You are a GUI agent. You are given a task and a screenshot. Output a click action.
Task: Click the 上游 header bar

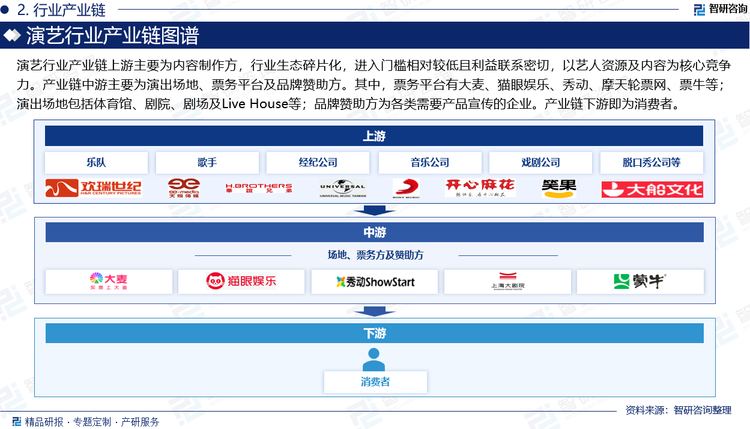point(374,136)
